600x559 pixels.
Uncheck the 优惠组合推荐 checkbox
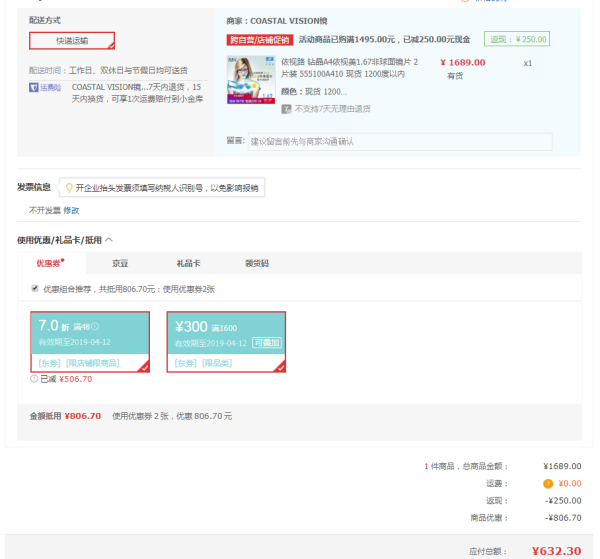35,288
